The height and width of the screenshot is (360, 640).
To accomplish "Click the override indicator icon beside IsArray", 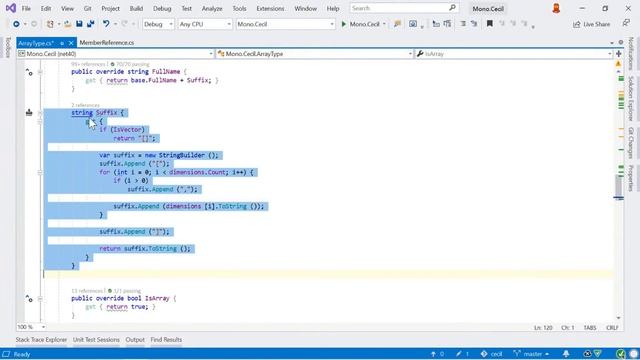I will (x=29, y=299).
